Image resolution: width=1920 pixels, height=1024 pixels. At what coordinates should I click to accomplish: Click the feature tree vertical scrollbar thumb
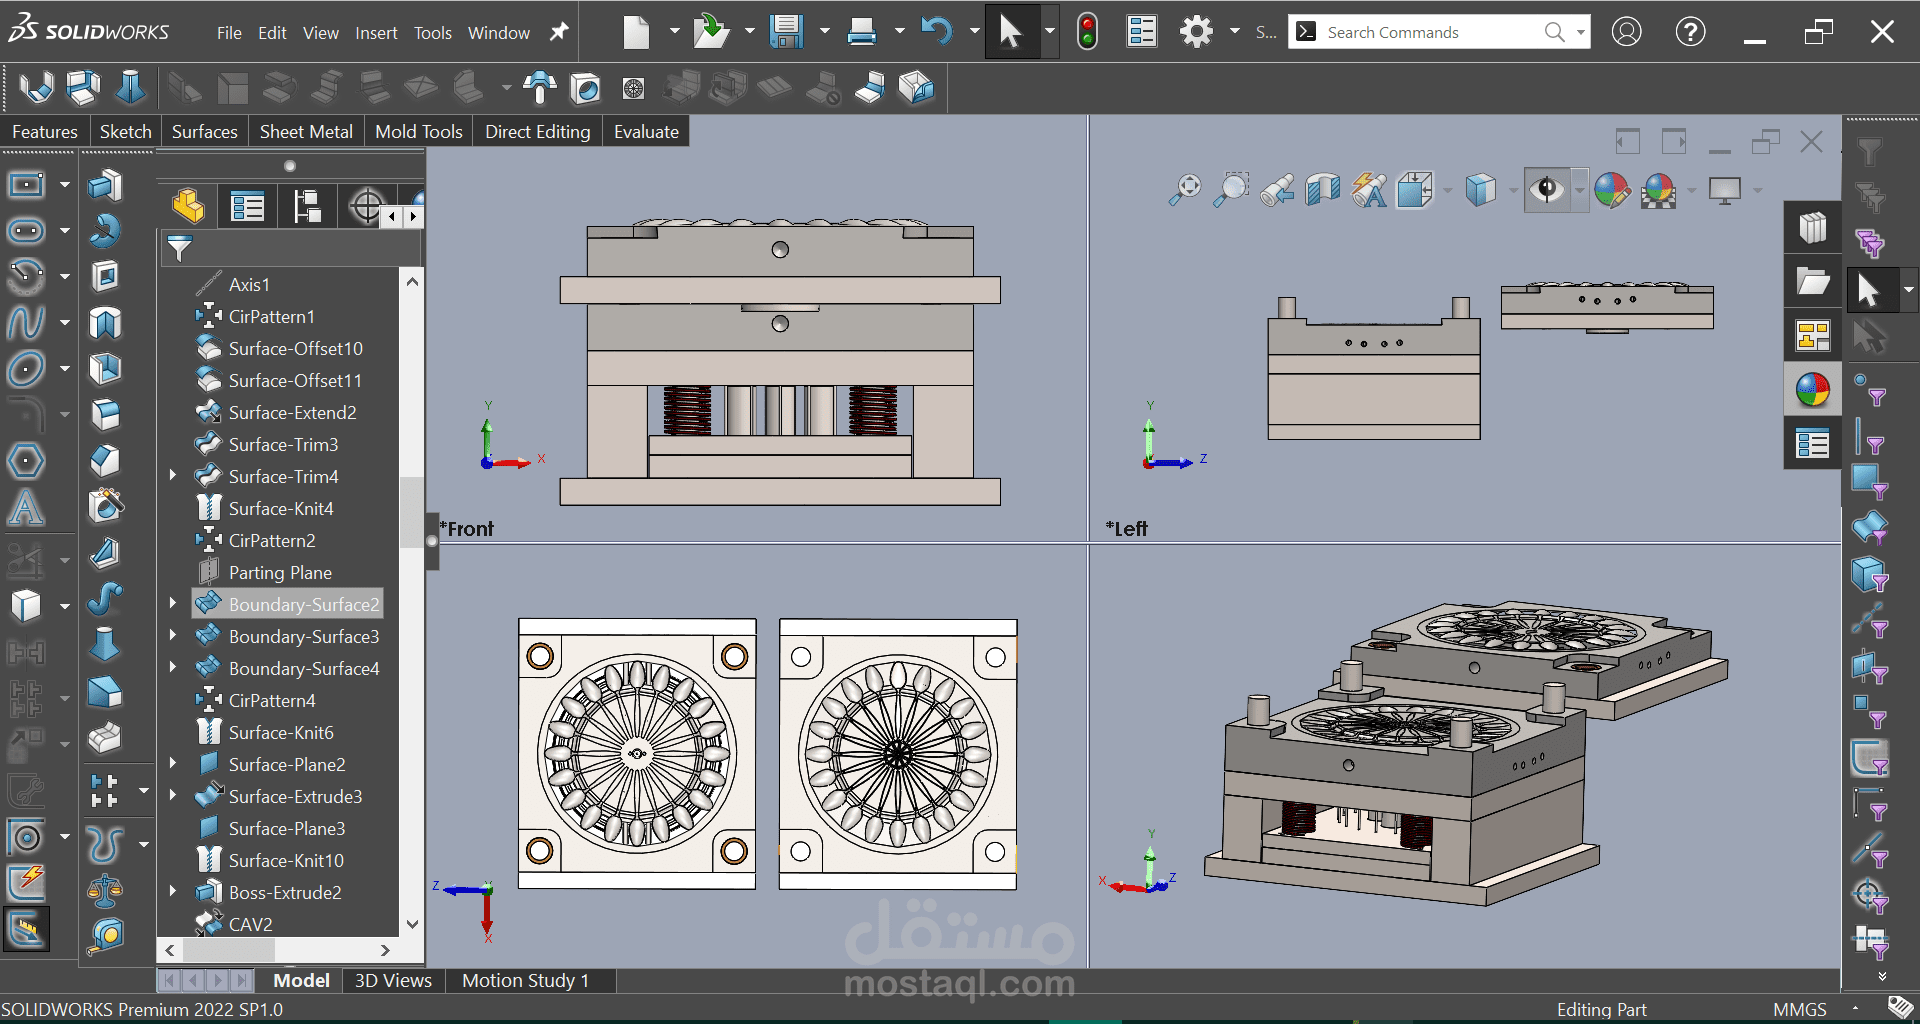point(412,512)
